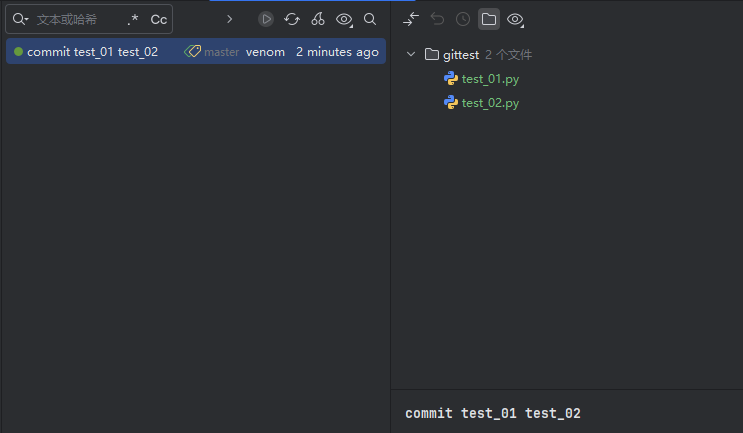
Task: Click the show diff arrows icon
Action: (411, 19)
